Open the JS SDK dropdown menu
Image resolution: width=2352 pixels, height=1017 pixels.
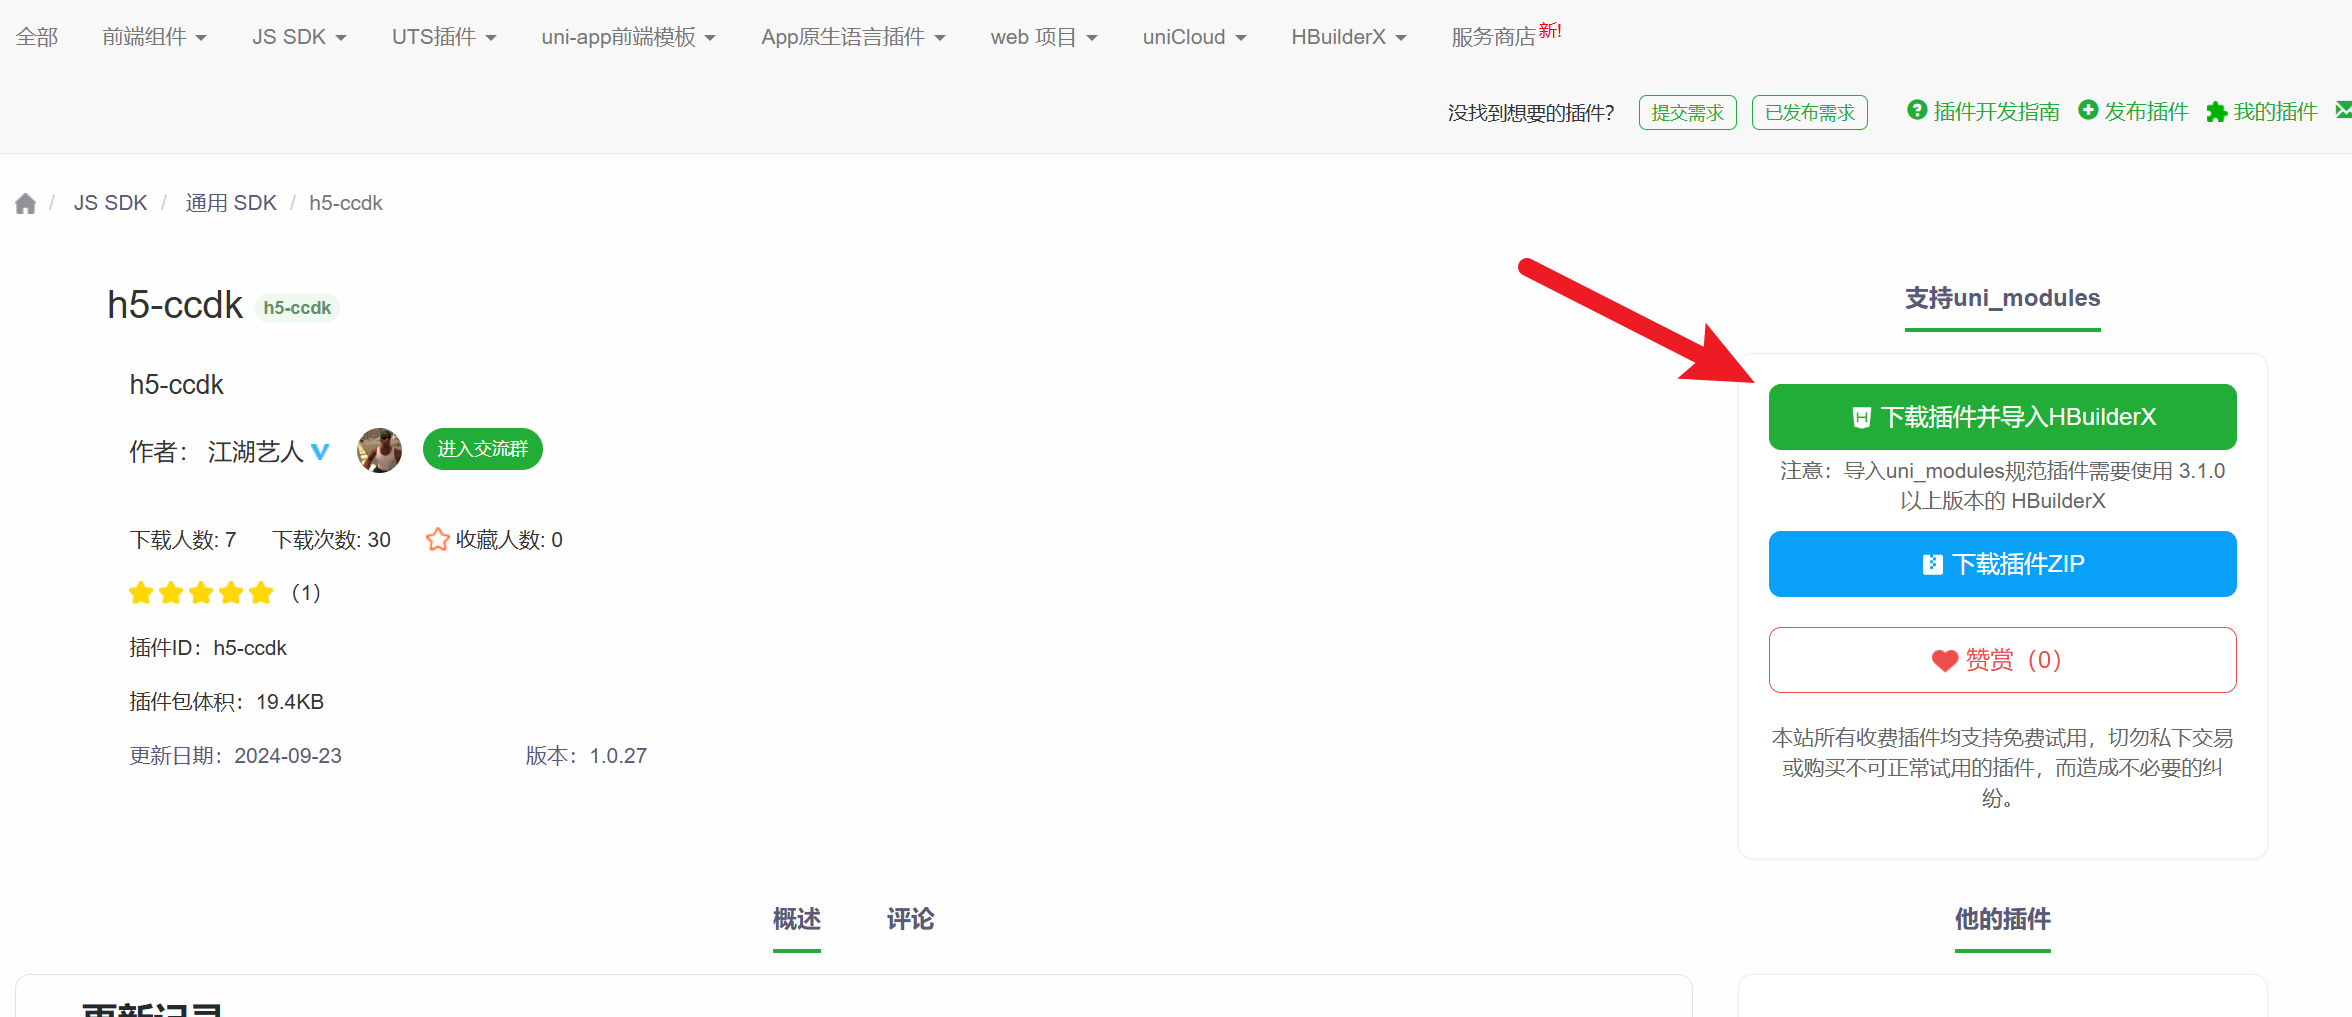(x=299, y=37)
